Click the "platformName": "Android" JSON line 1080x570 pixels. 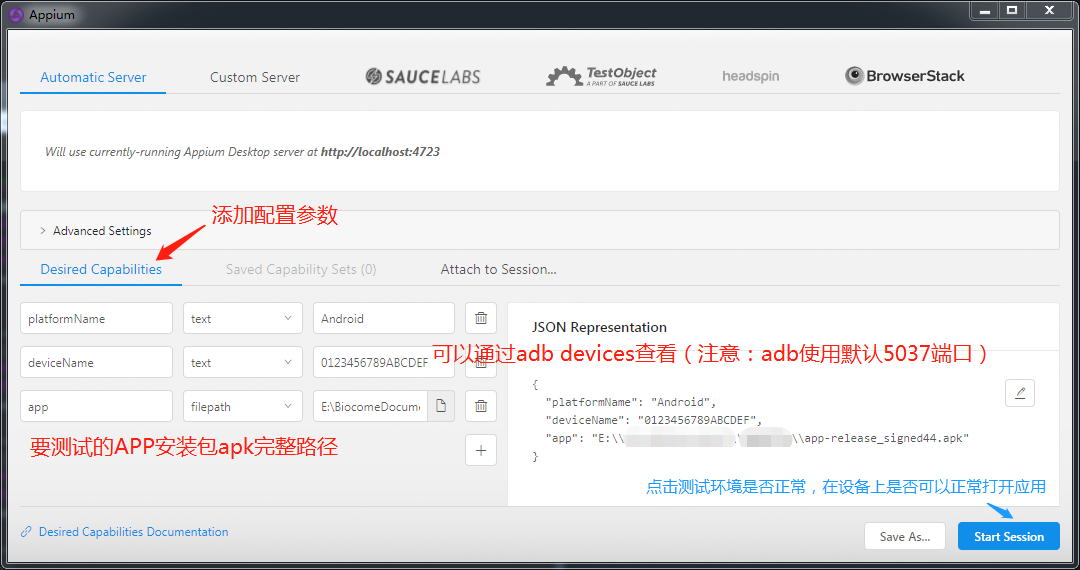[631, 402]
